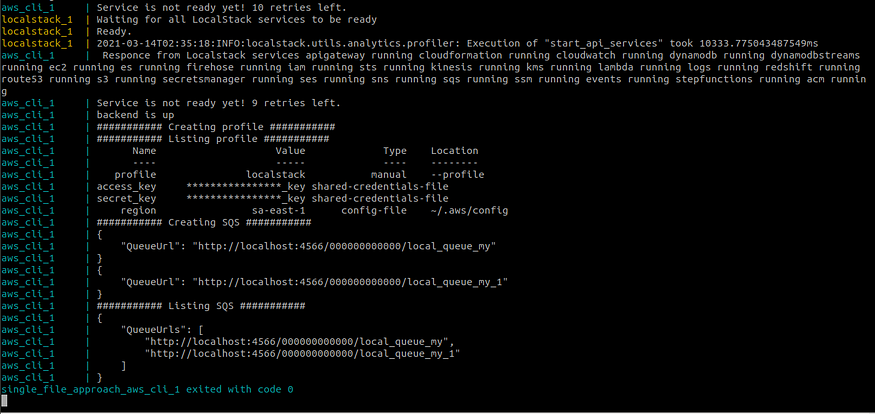Click the "--profile" location value
The height and width of the screenshot is (414, 875).
click(x=458, y=175)
